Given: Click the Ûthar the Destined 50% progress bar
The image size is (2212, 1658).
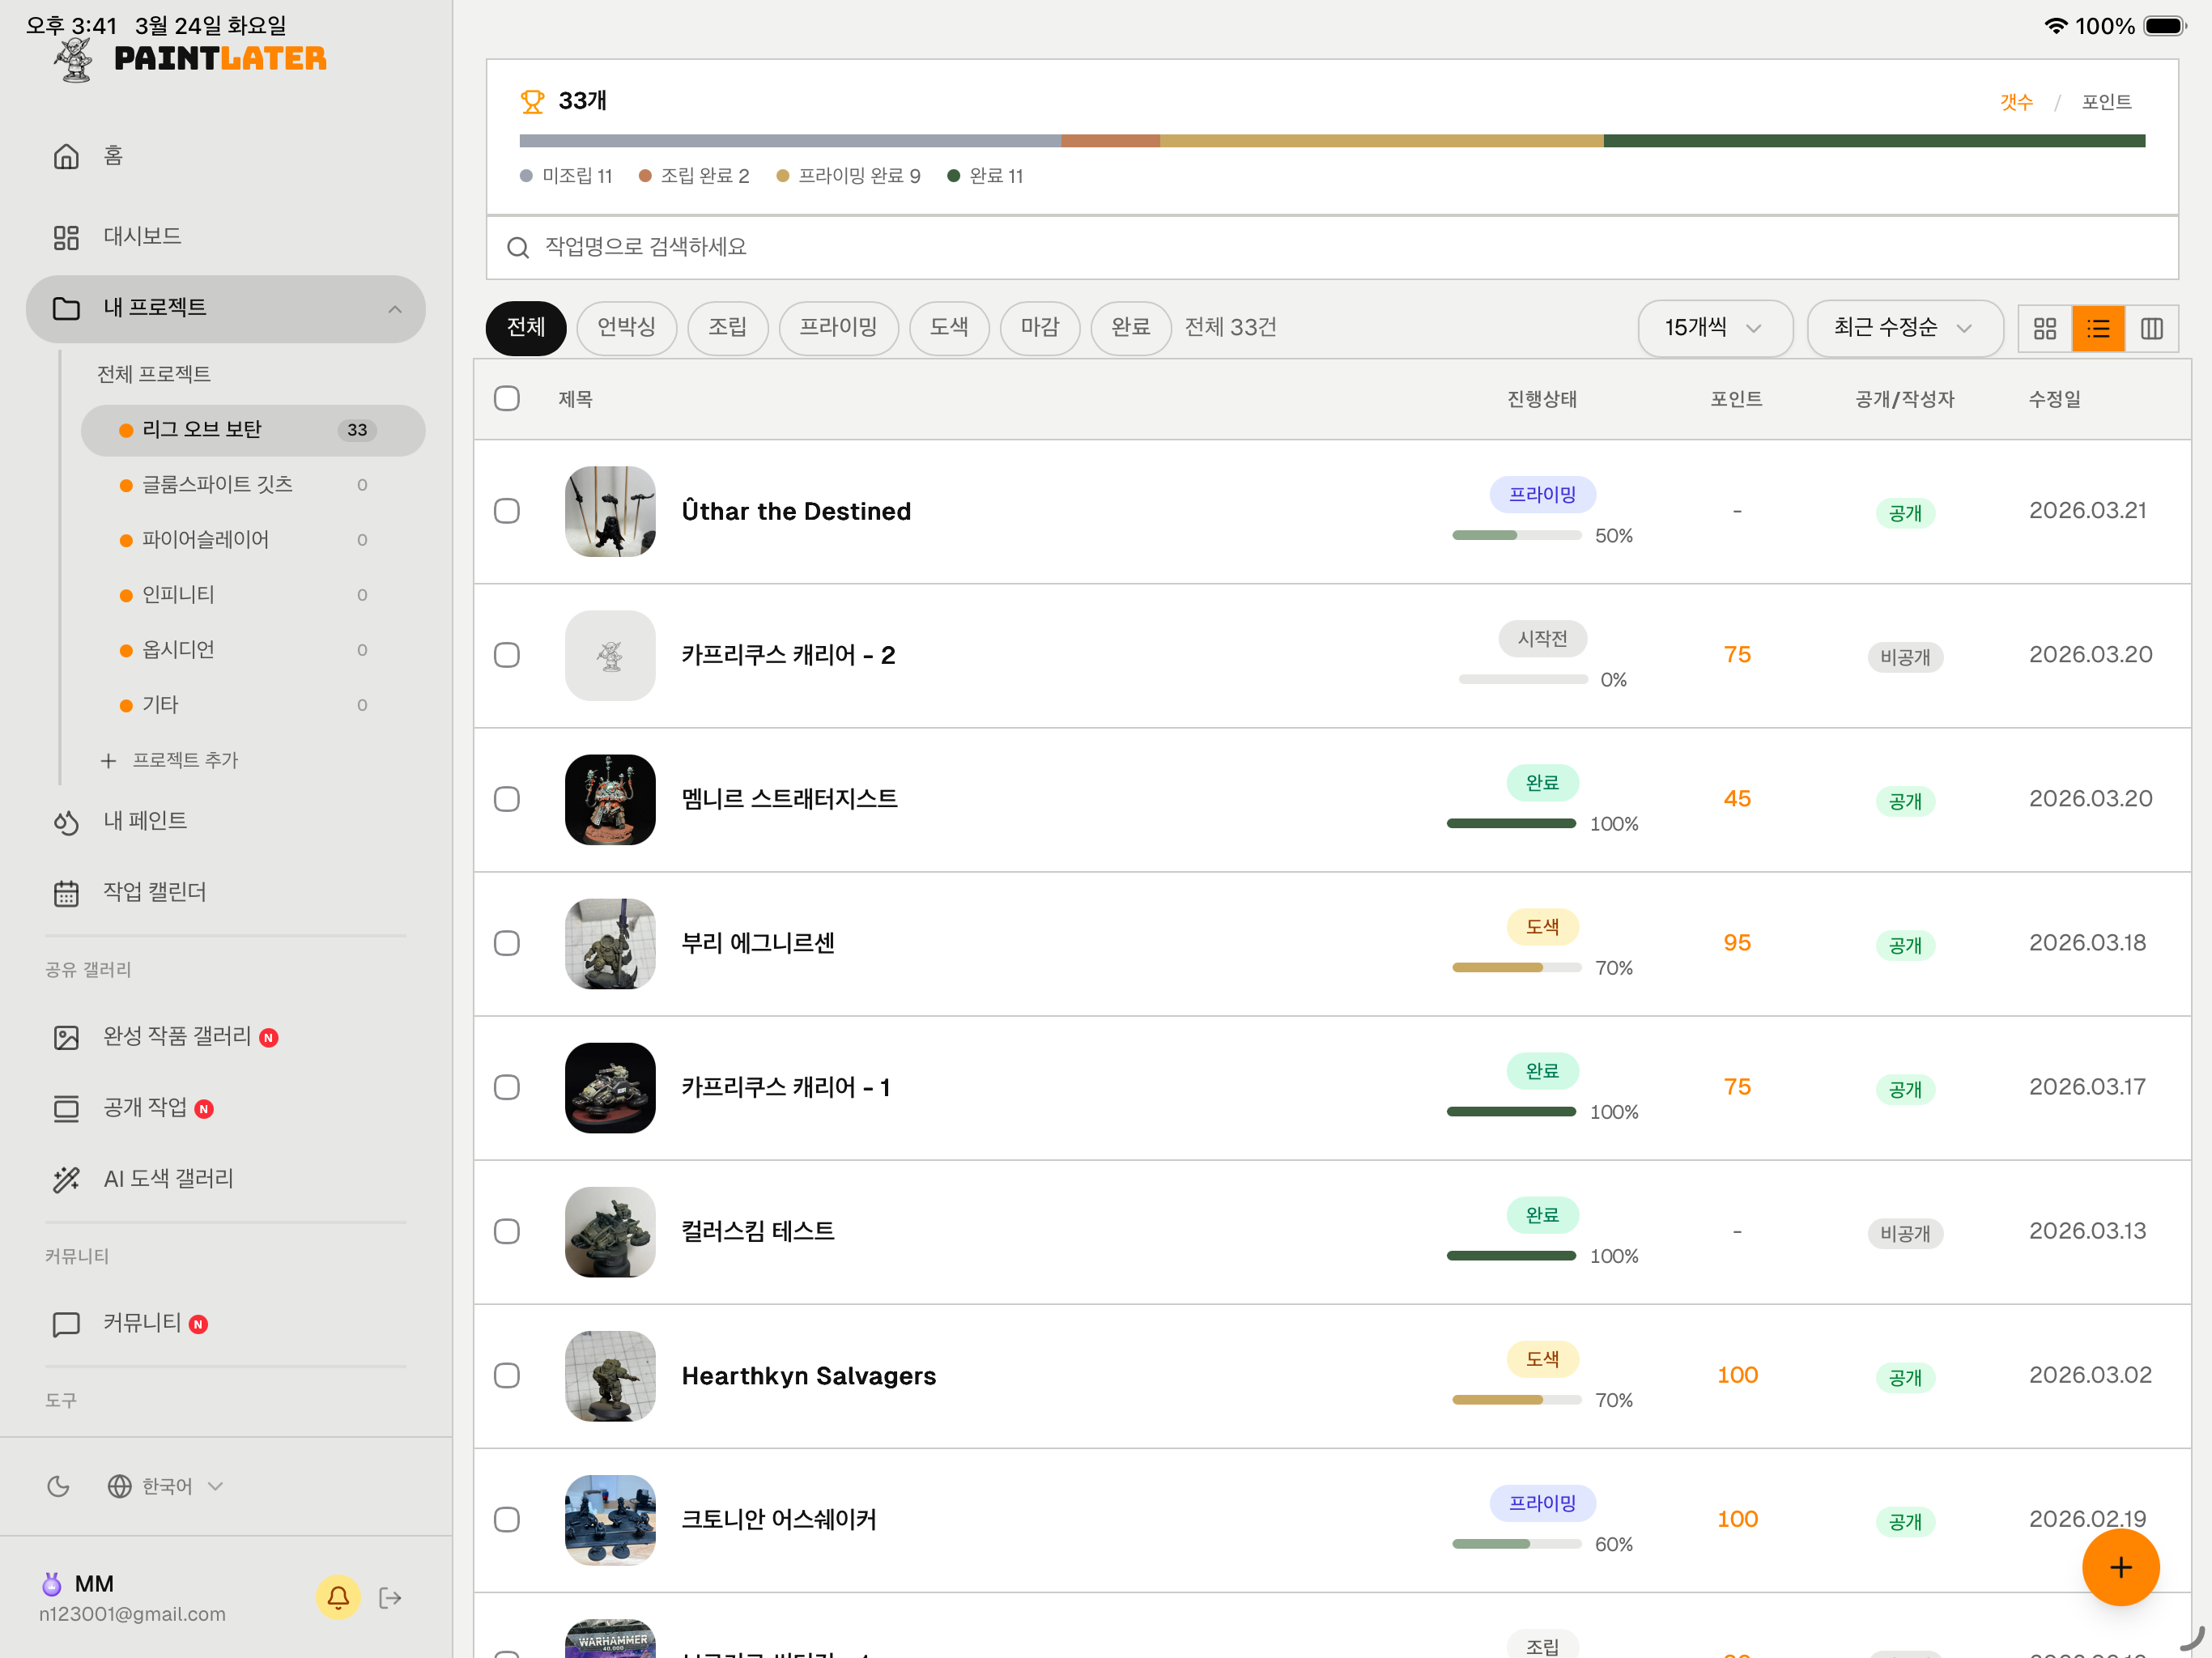Looking at the screenshot, I should coord(1516,535).
